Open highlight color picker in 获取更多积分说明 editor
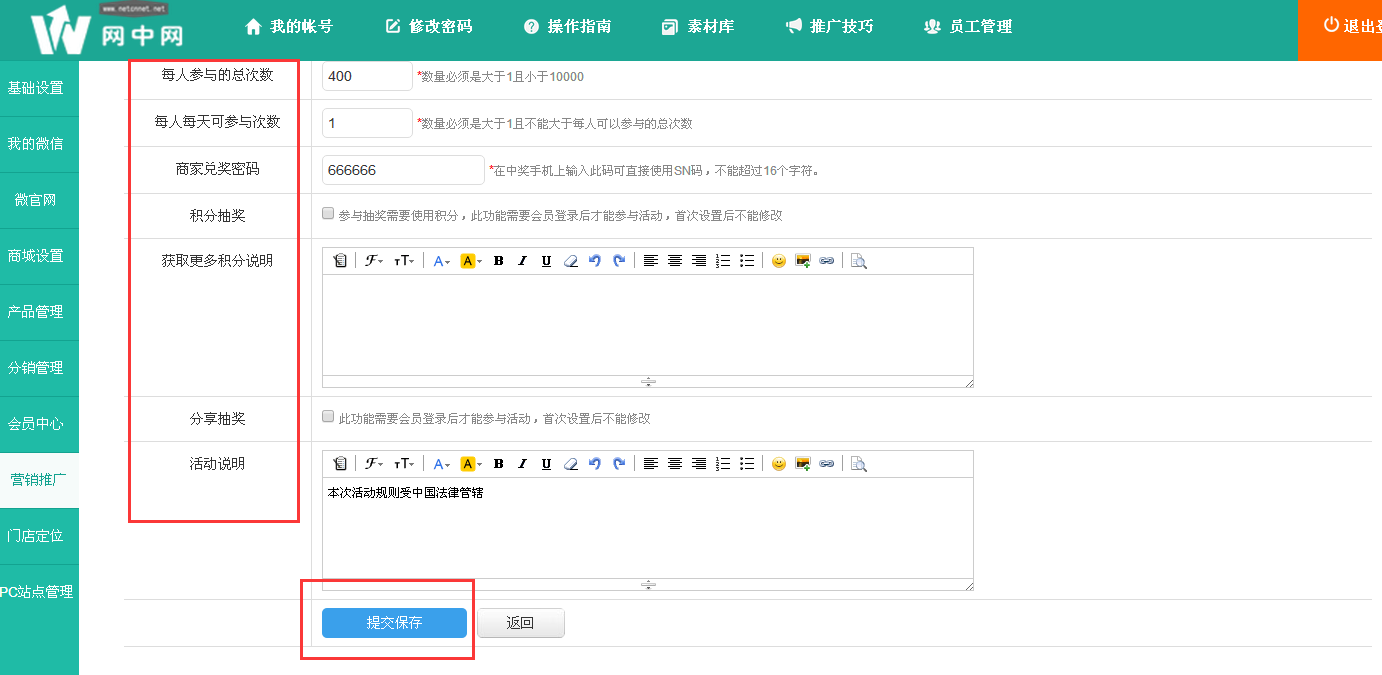This screenshot has width=1382, height=675. tap(471, 261)
